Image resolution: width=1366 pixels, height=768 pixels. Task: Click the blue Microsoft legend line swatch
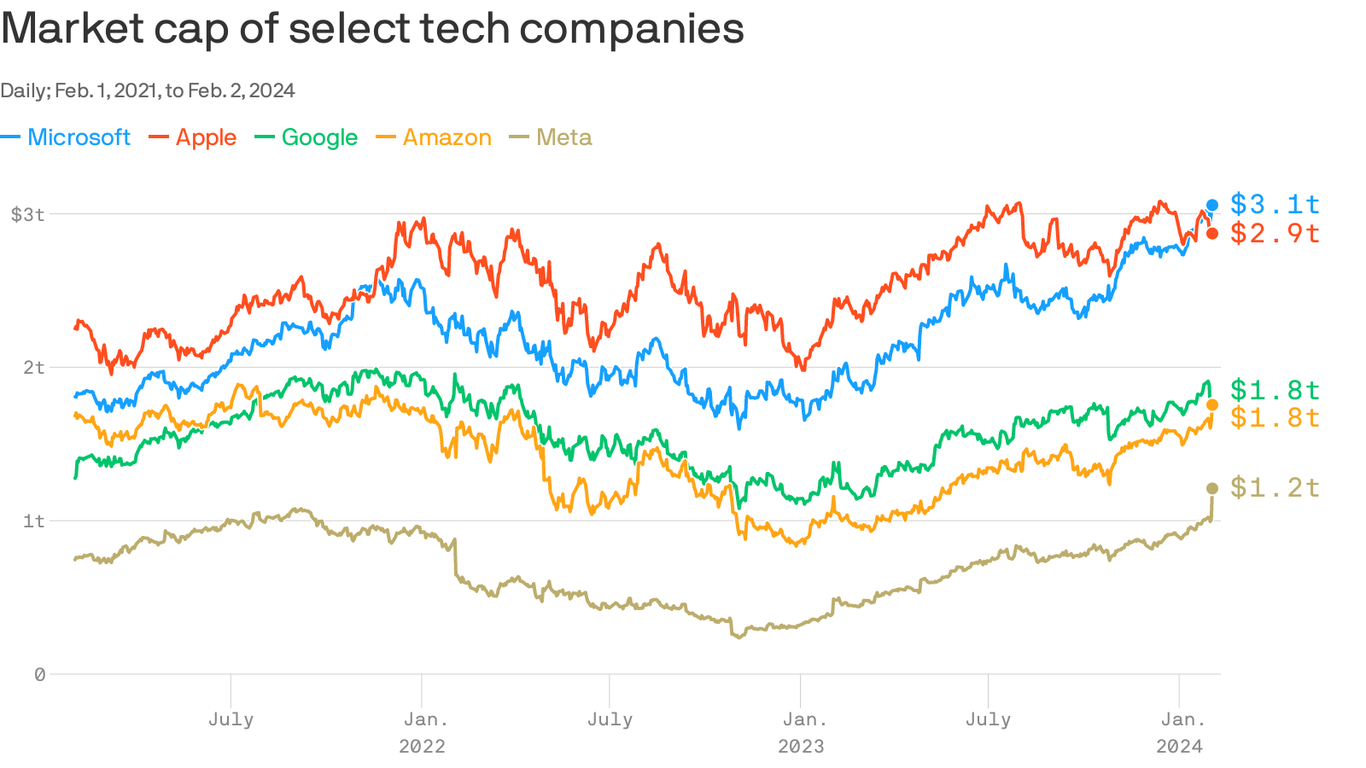pyautogui.click(x=11, y=138)
